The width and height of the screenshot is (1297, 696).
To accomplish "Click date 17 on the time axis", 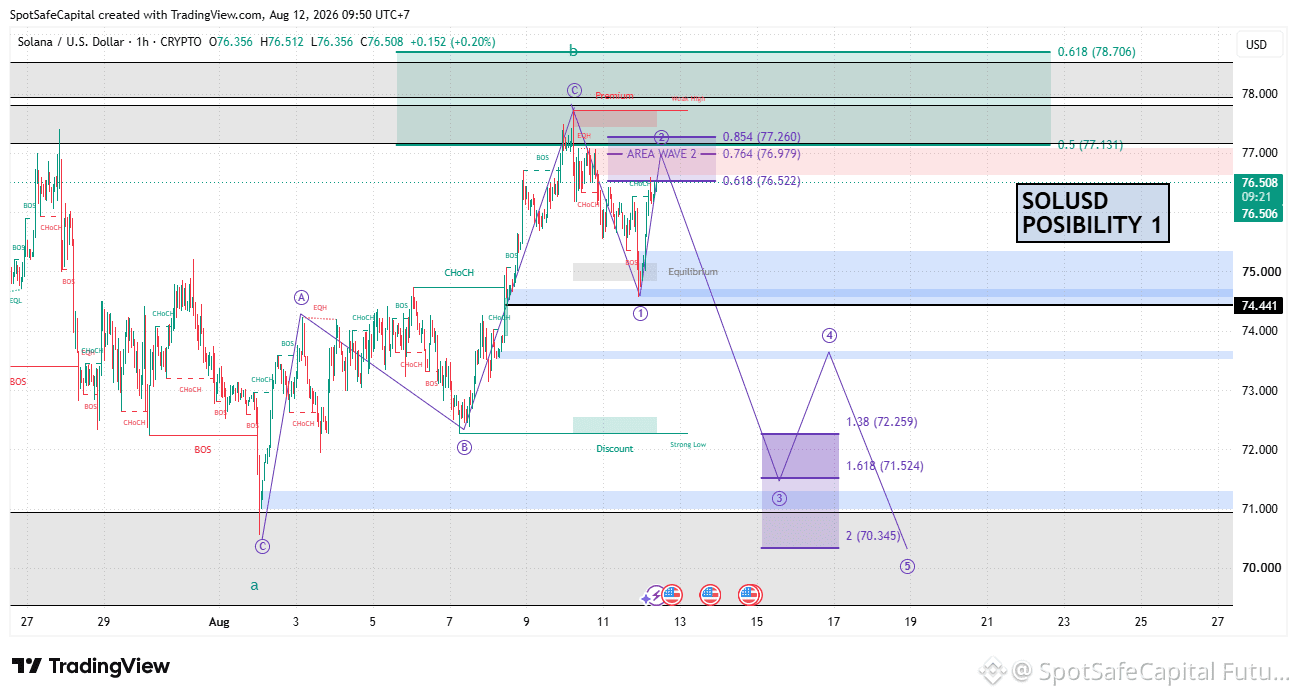I will click(x=833, y=621).
